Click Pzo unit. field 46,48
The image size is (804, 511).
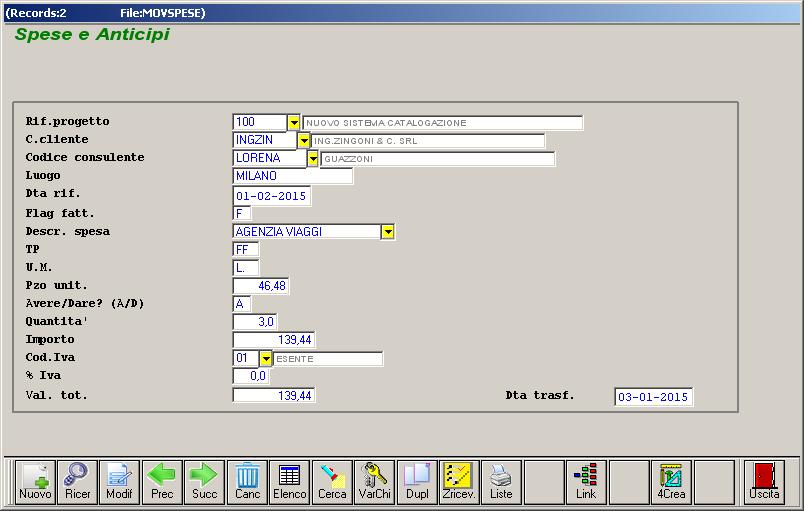click(261, 285)
